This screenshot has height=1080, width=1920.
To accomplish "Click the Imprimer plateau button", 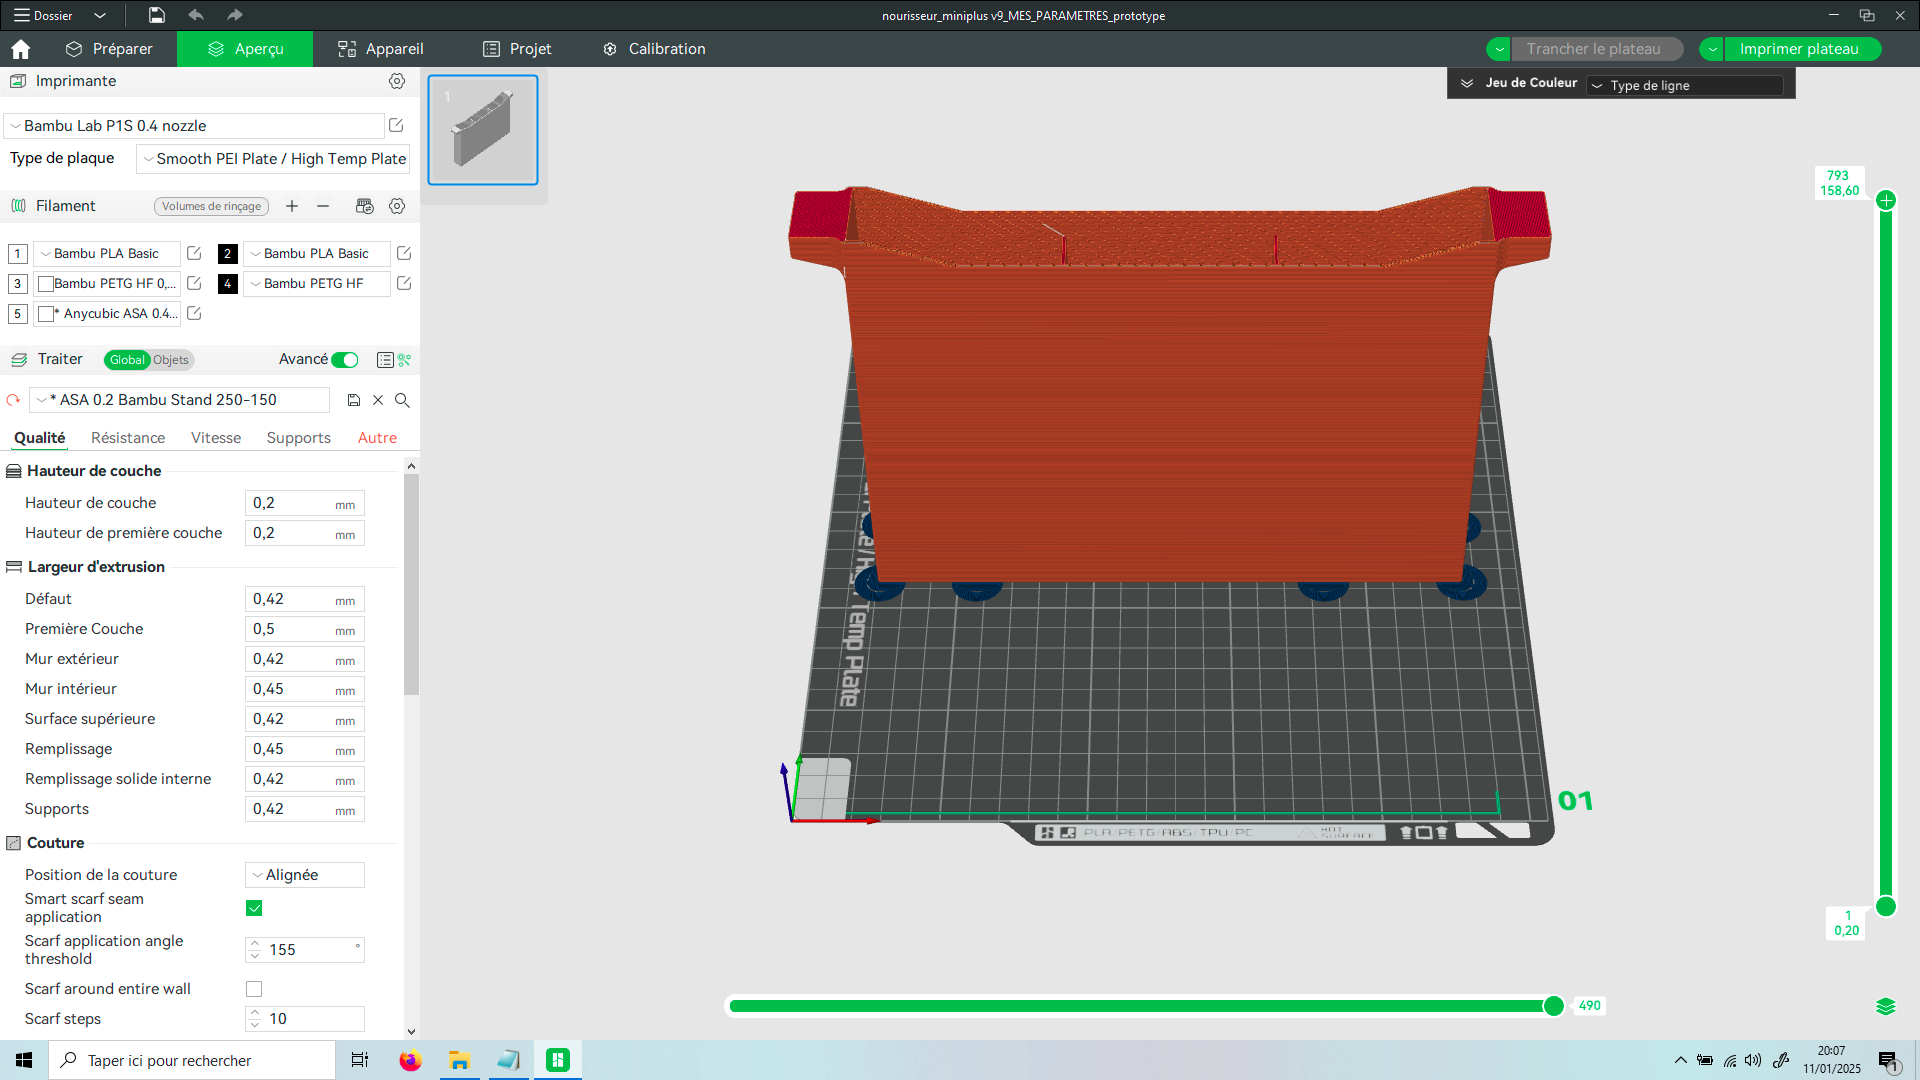I will (1798, 49).
